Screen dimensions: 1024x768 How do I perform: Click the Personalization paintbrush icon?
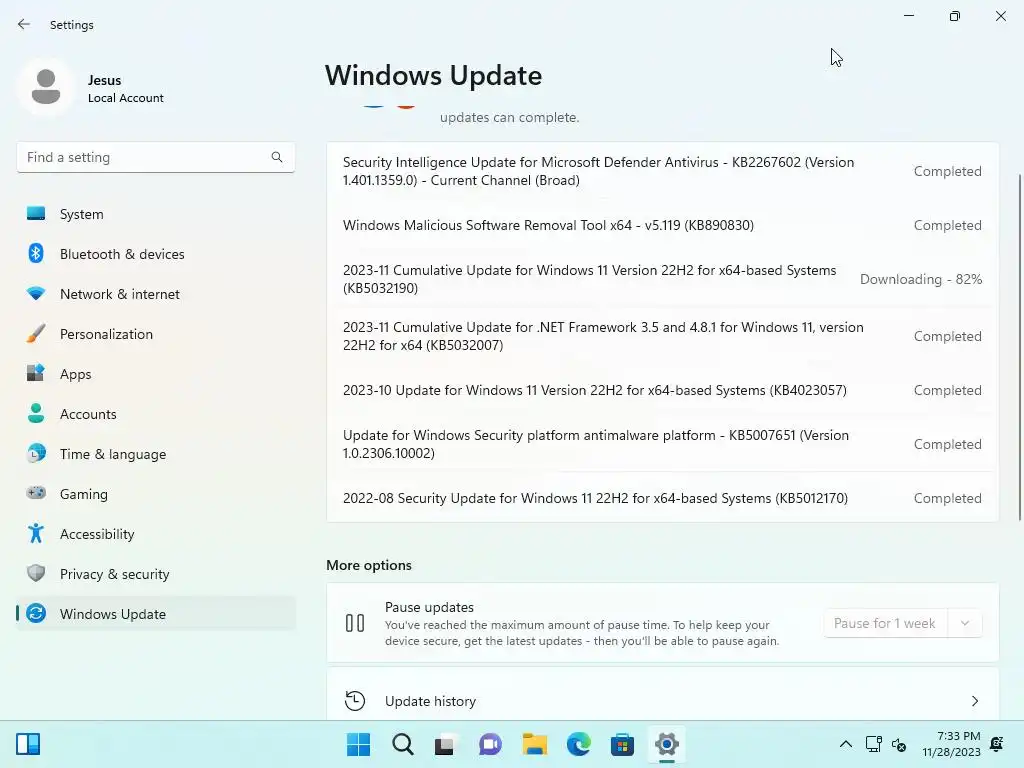[x=36, y=333]
